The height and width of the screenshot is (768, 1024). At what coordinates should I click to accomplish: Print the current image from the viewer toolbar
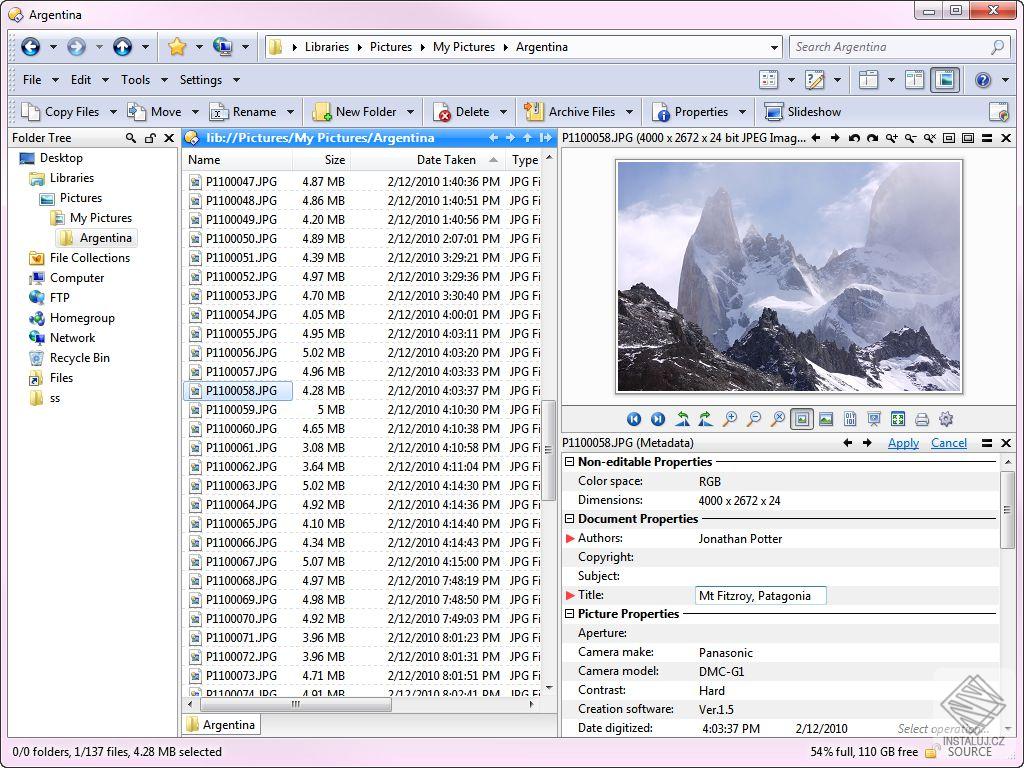(x=922, y=419)
